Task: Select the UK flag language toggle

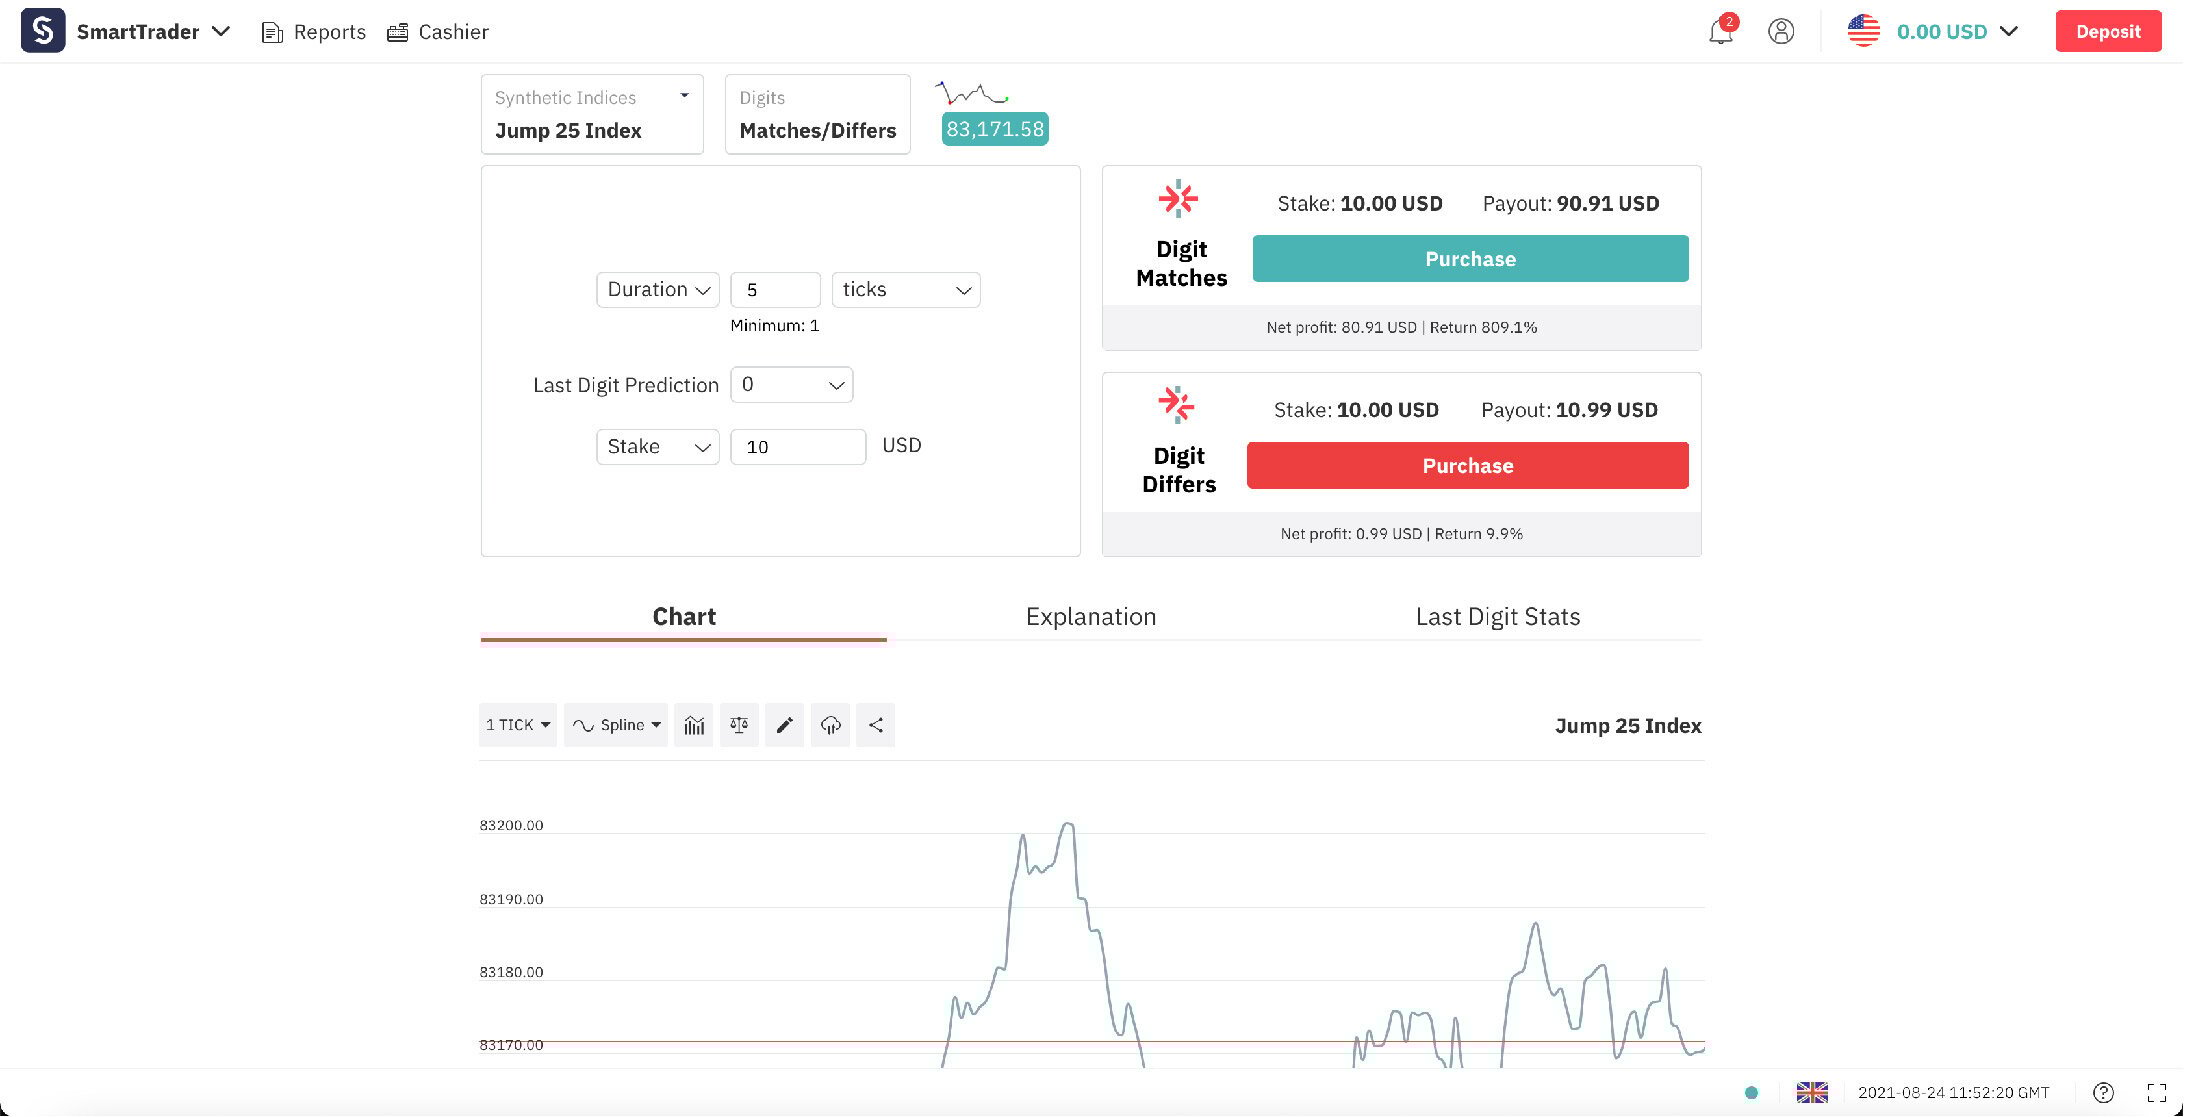Action: pyautogui.click(x=1812, y=1092)
